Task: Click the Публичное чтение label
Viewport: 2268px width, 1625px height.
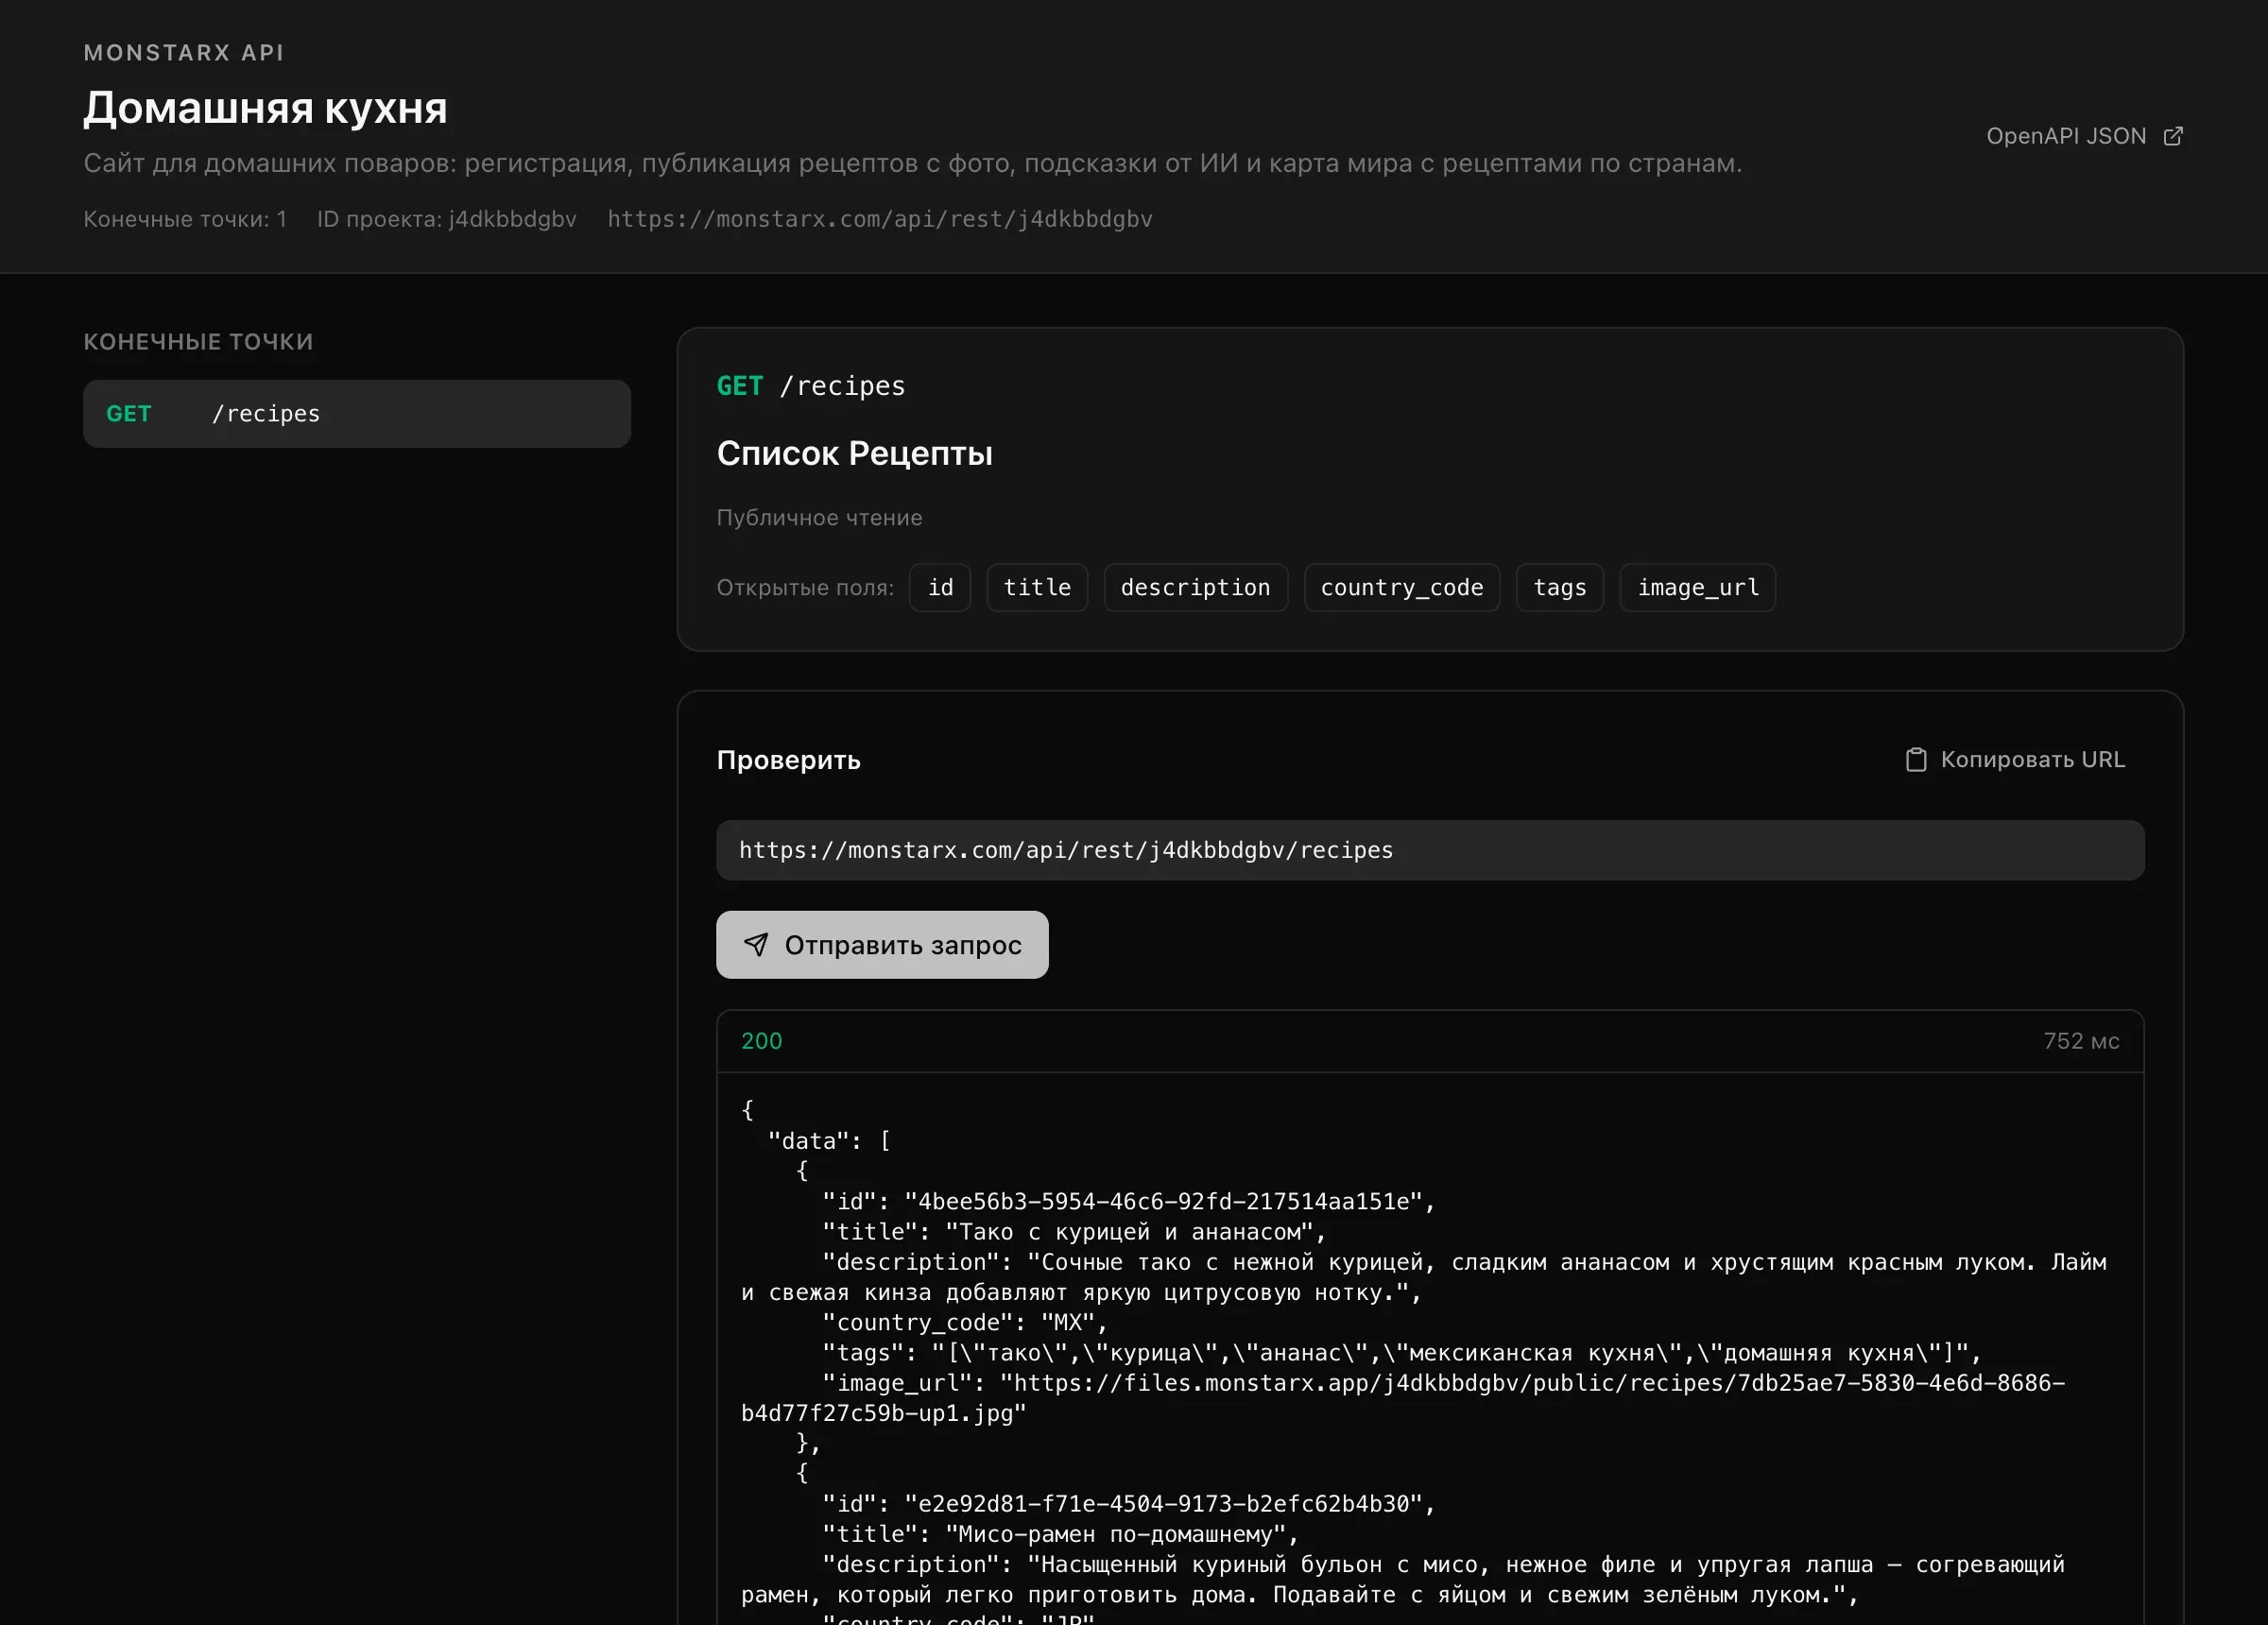Action: [819, 518]
